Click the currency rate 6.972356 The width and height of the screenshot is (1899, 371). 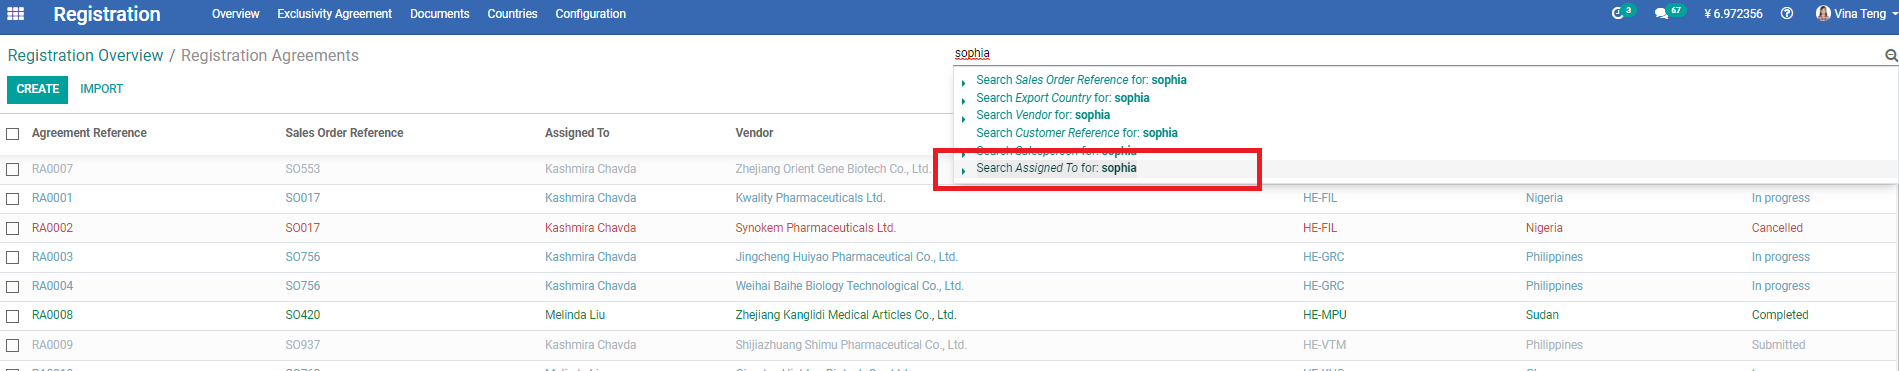(1733, 14)
